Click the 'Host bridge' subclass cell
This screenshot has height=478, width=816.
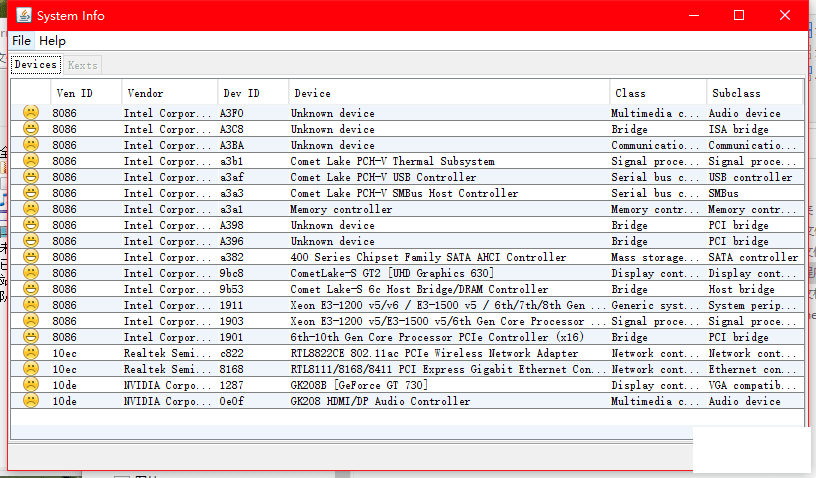pos(741,289)
